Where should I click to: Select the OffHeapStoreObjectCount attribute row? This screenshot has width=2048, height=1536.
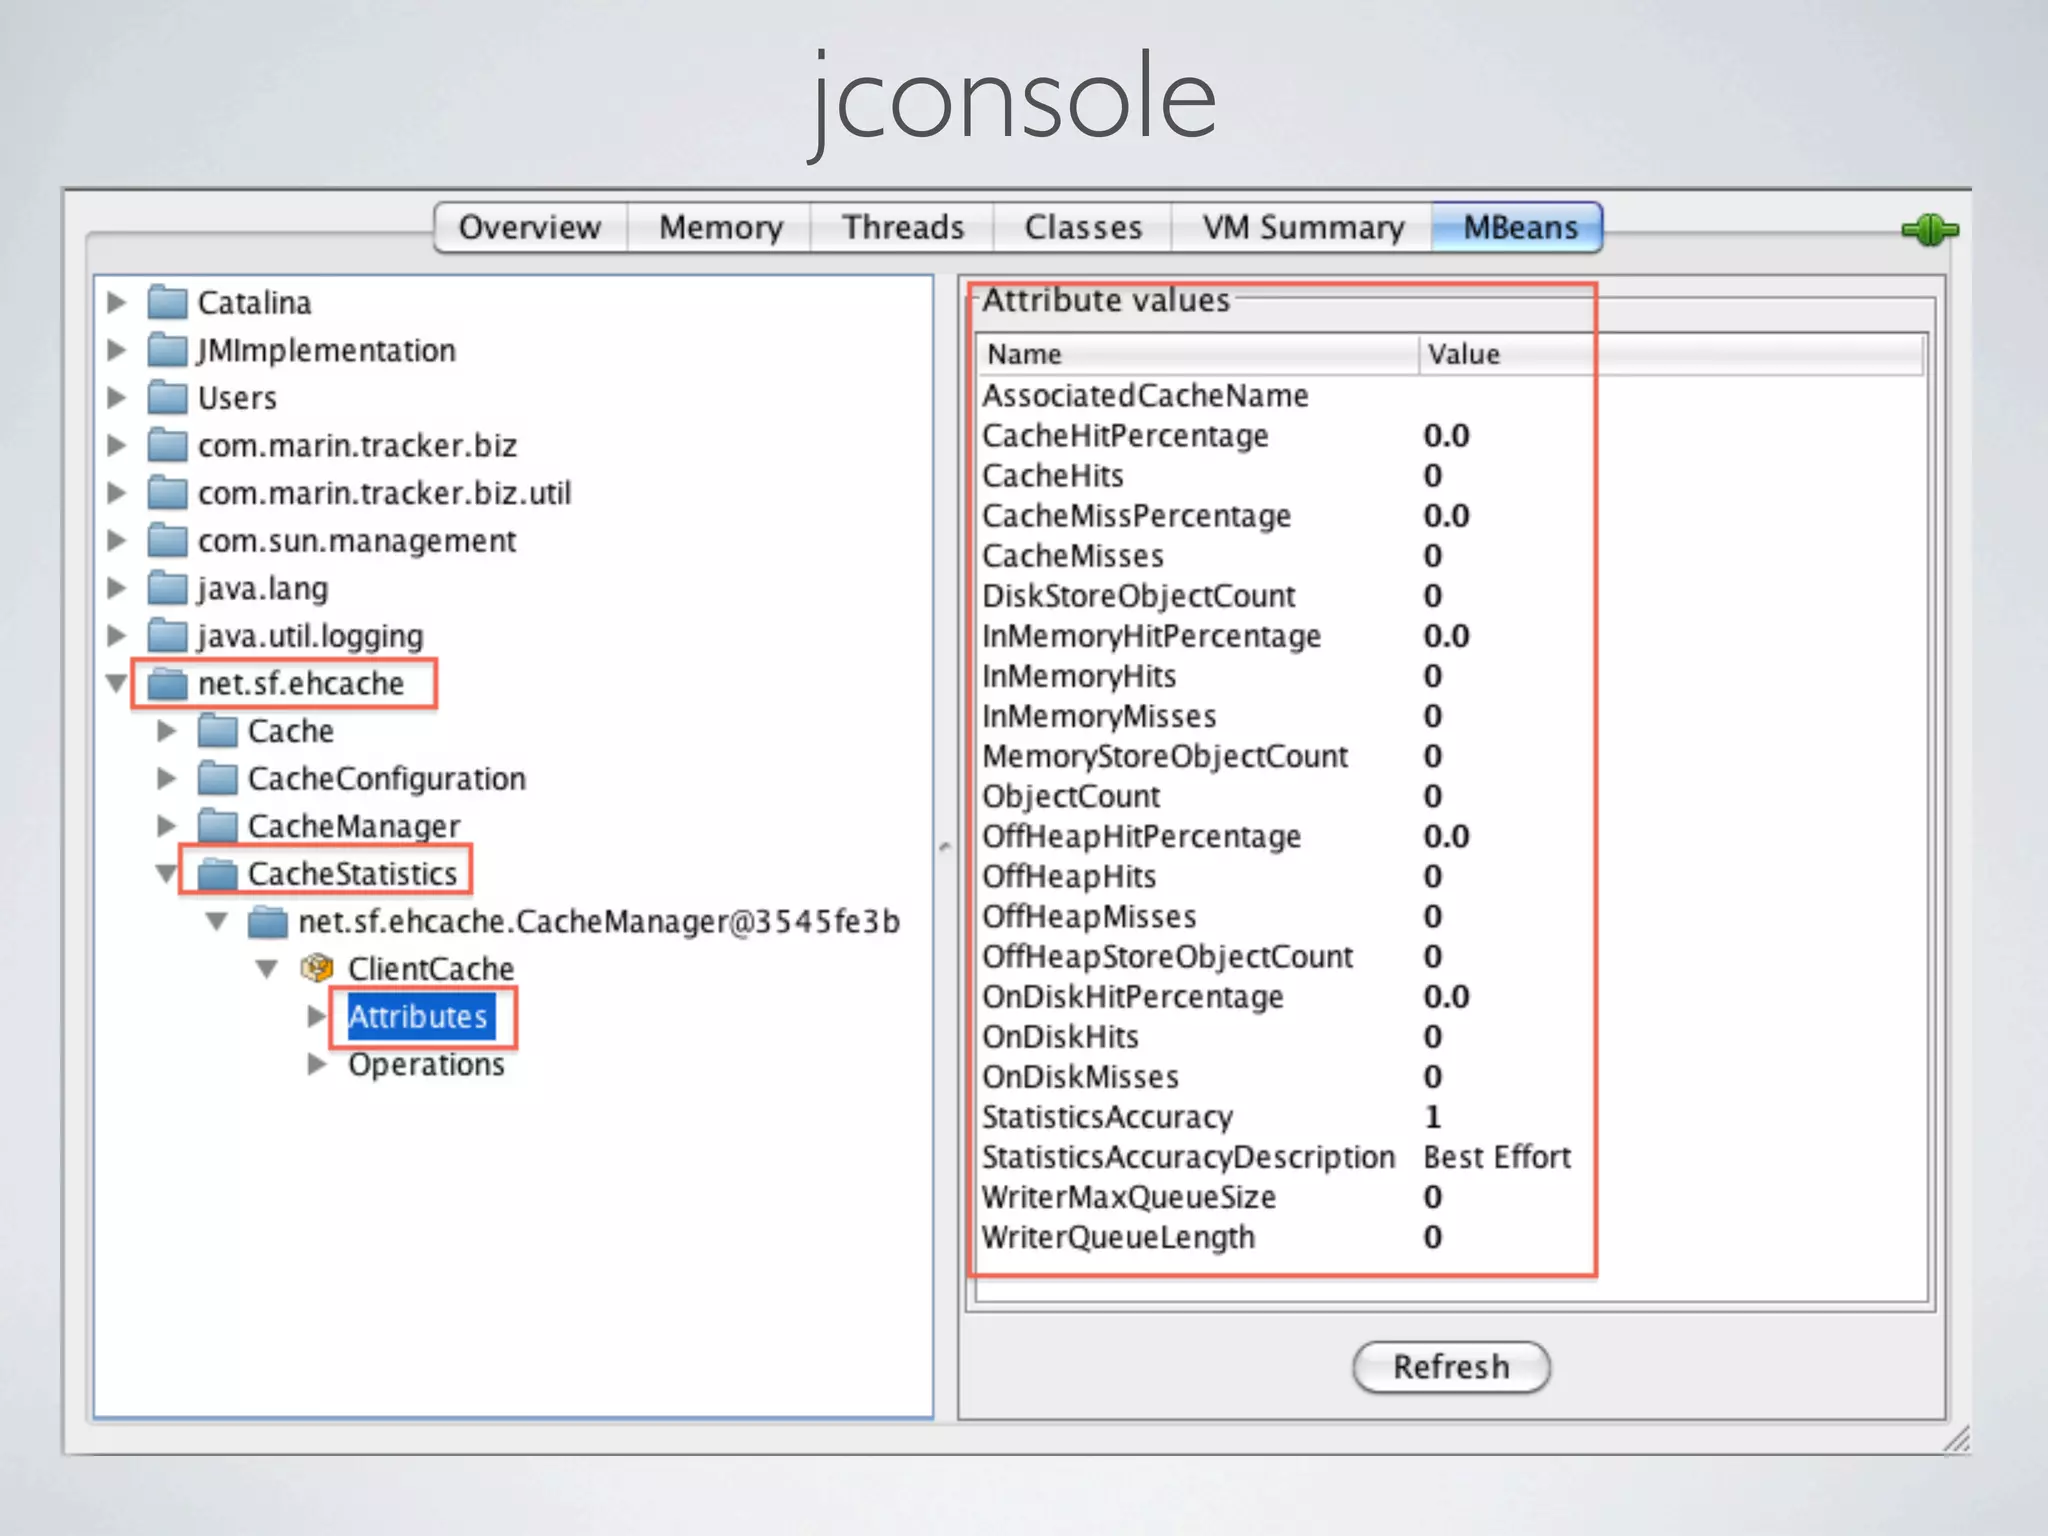1451,957
